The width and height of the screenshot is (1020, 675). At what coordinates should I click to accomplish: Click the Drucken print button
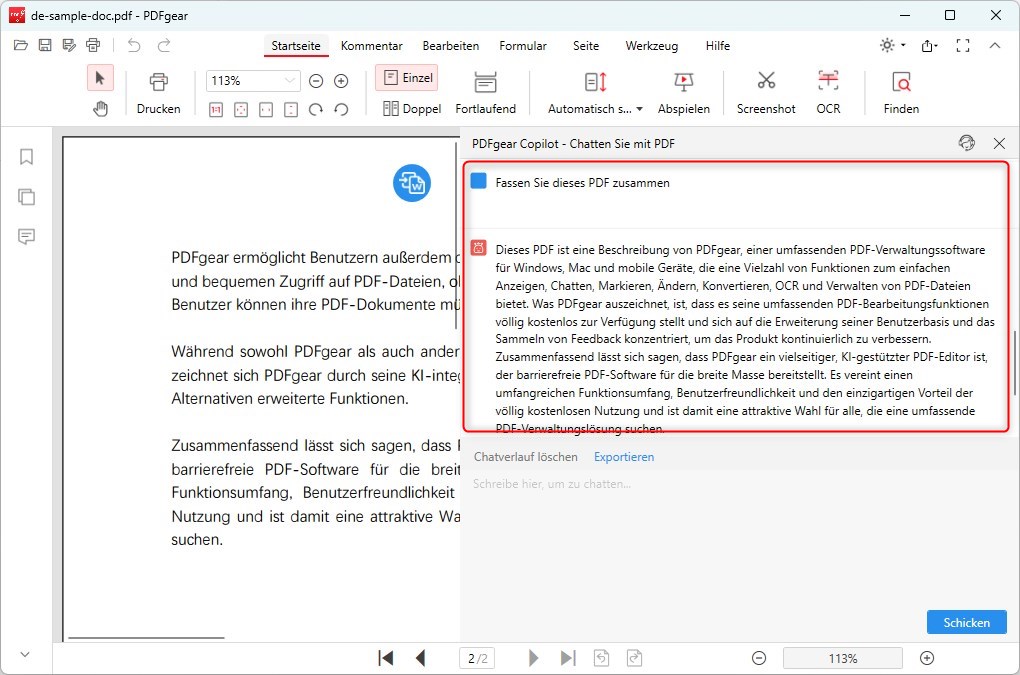coord(159,93)
